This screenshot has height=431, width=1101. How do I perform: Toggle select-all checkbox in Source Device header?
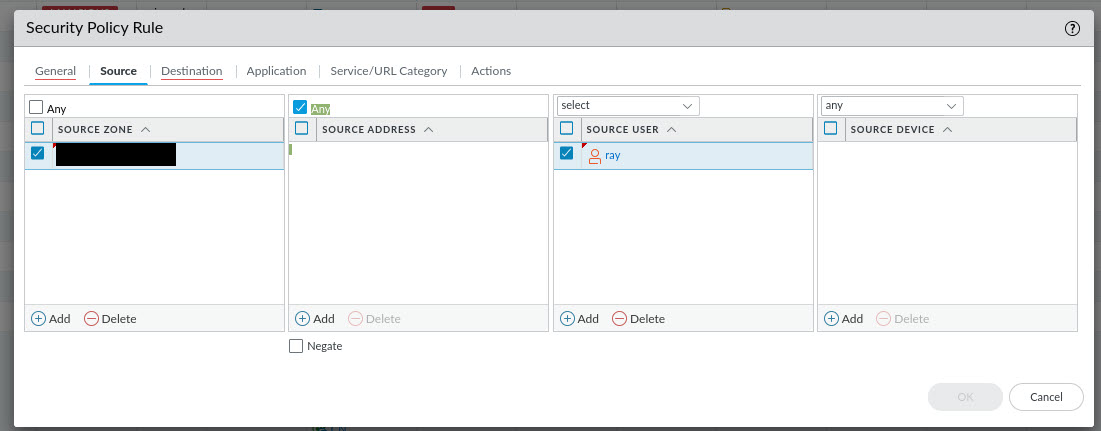click(x=831, y=128)
